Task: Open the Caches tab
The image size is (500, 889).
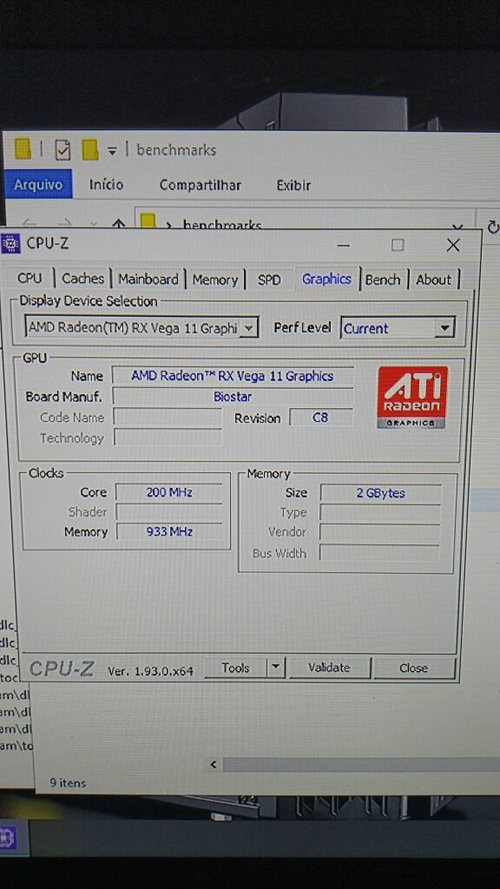Action: click(83, 278)
